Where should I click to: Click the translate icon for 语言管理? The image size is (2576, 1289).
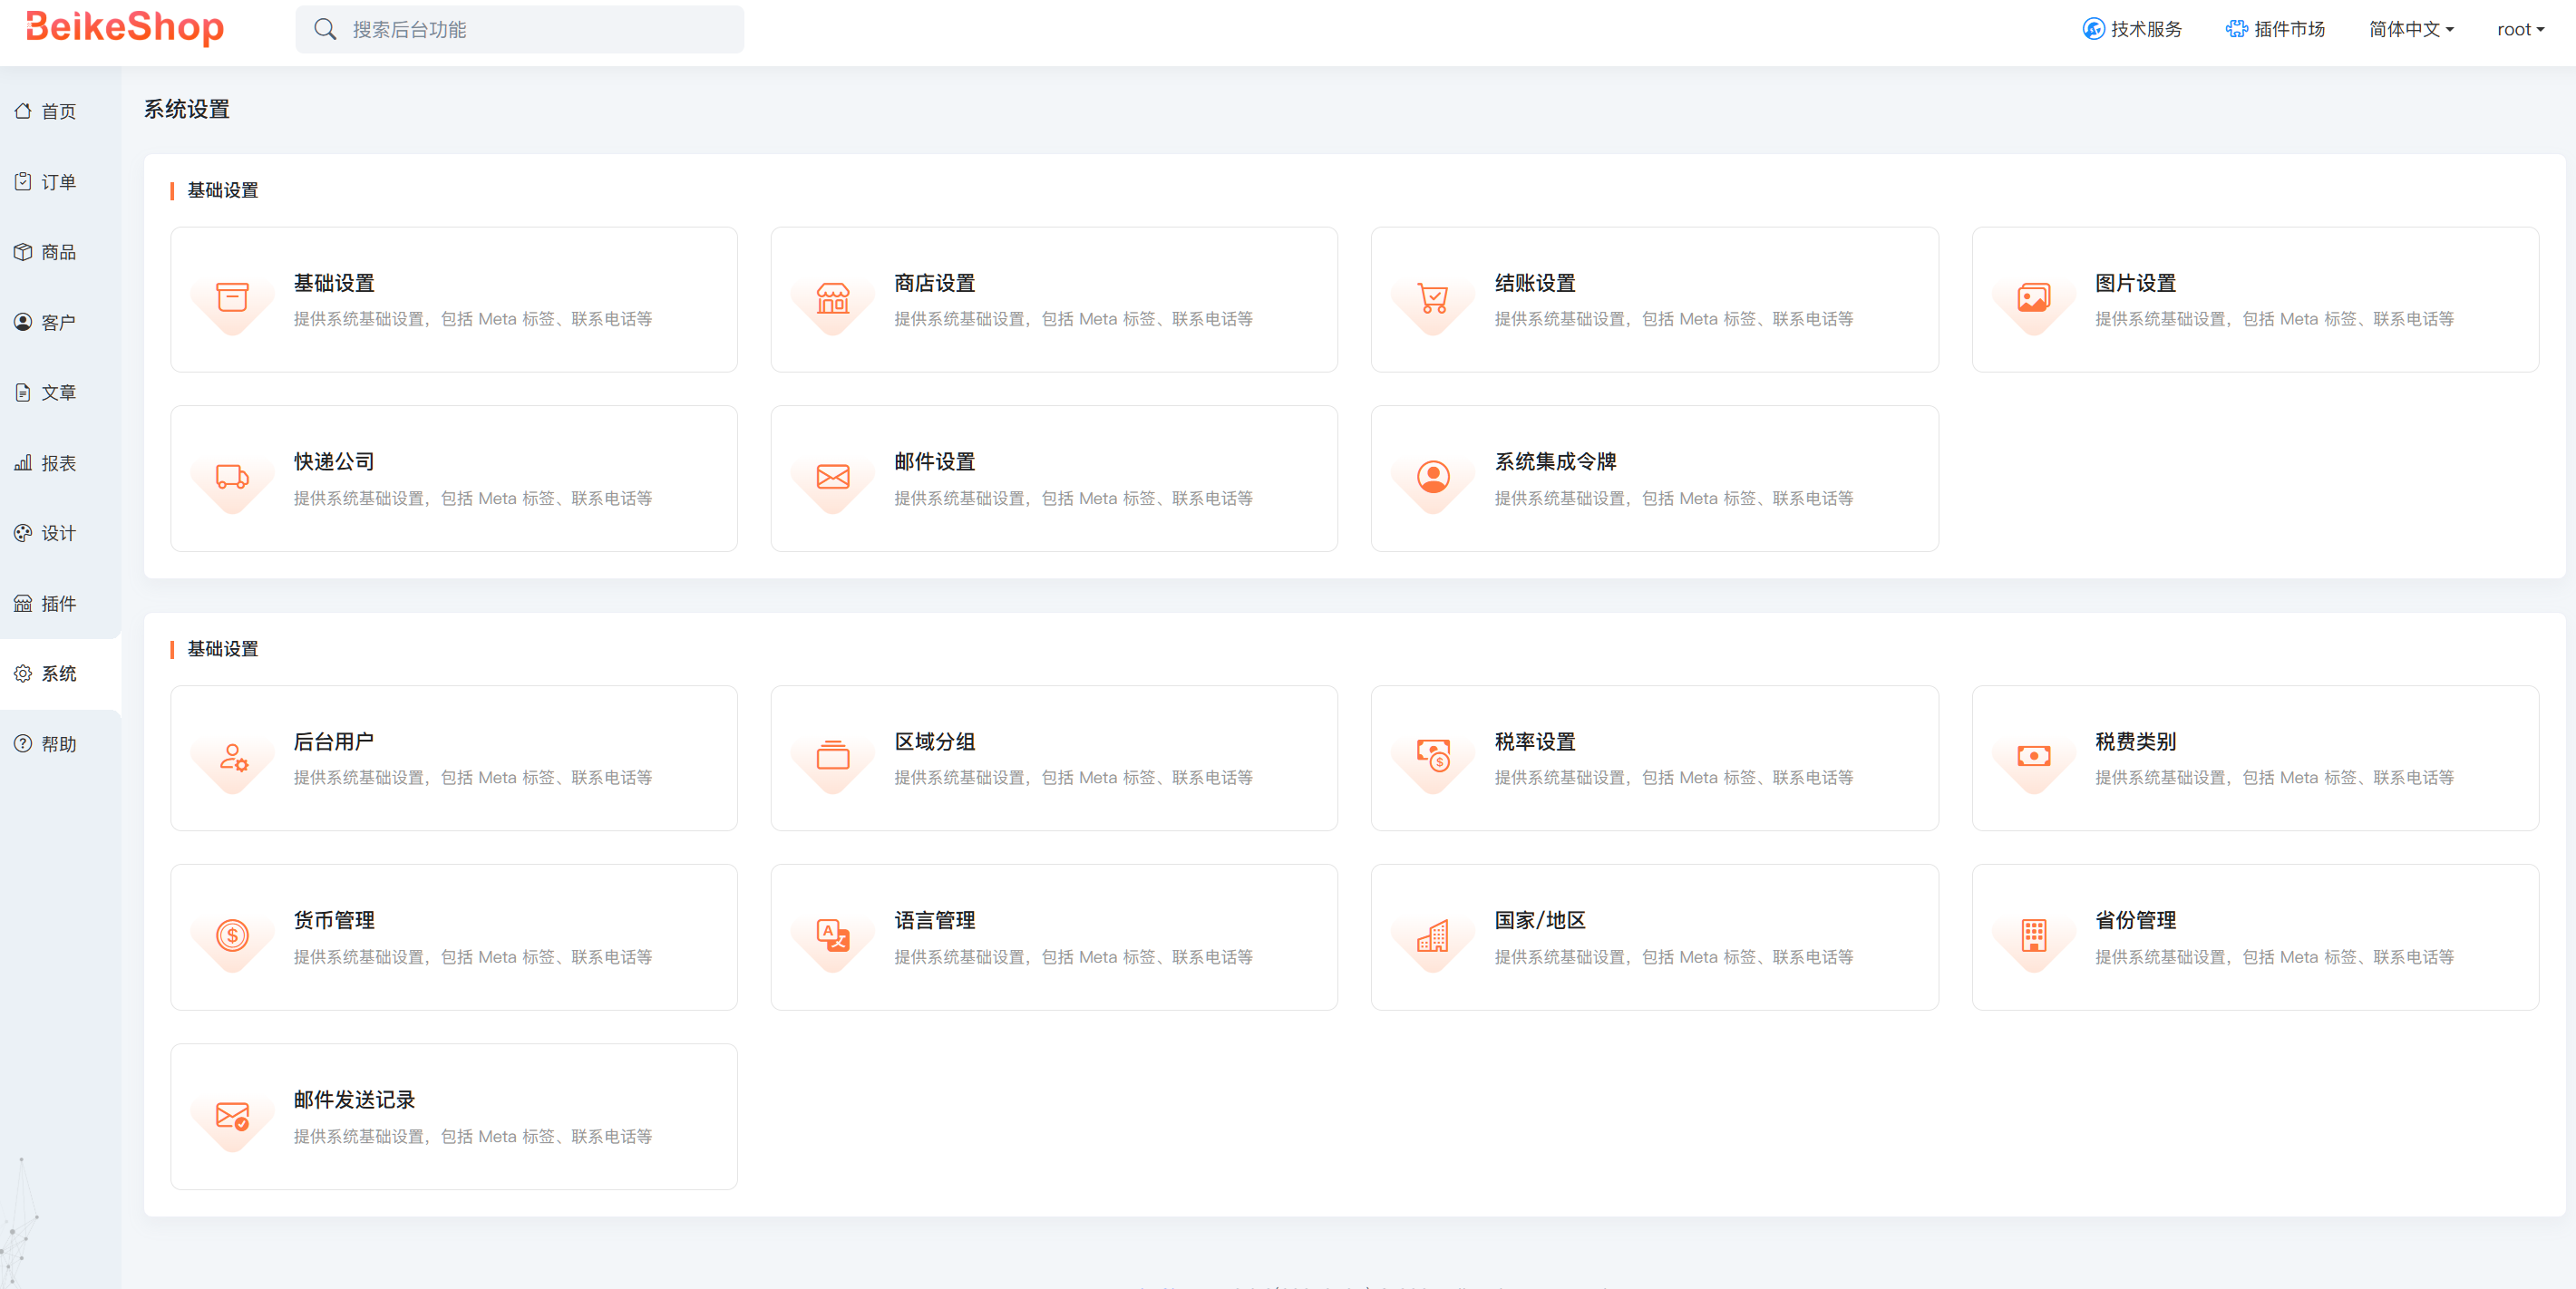click(x=832, y=935)
